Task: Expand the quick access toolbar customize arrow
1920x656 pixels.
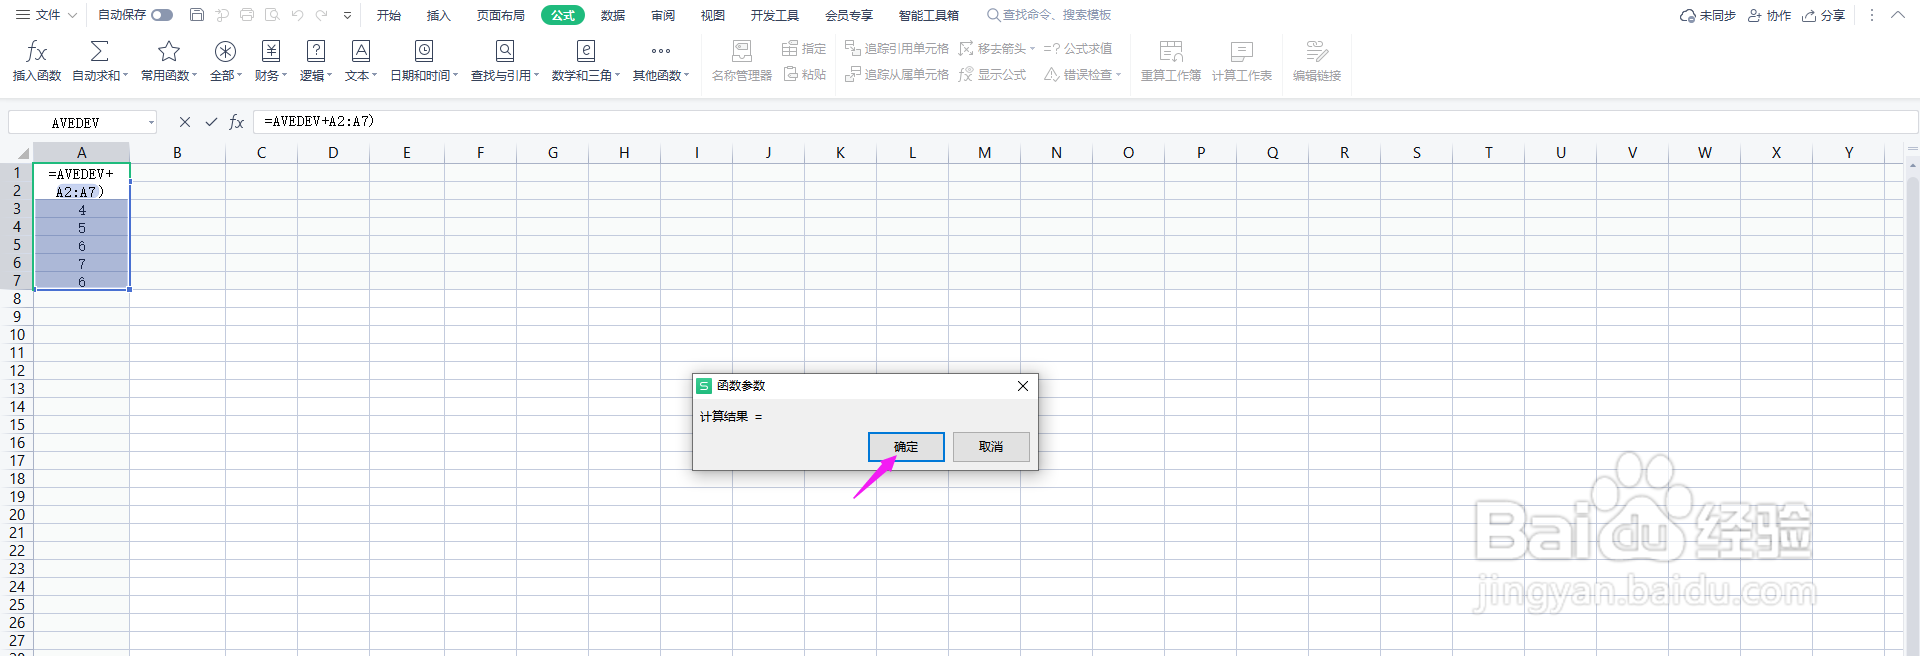Action: (347, 15)
